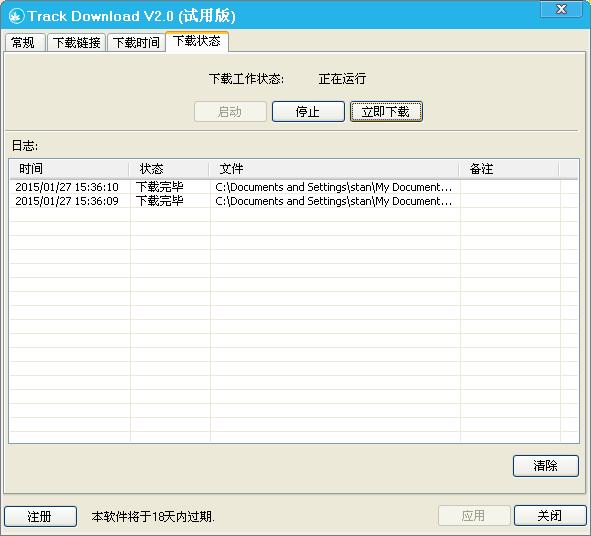Open registration via 注册 button

coord(40,516)
